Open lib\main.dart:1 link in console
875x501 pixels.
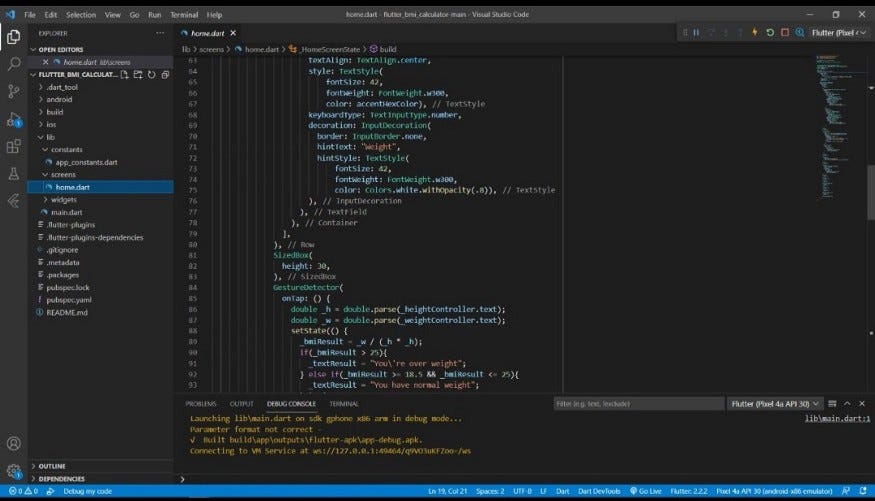point(837,418)
